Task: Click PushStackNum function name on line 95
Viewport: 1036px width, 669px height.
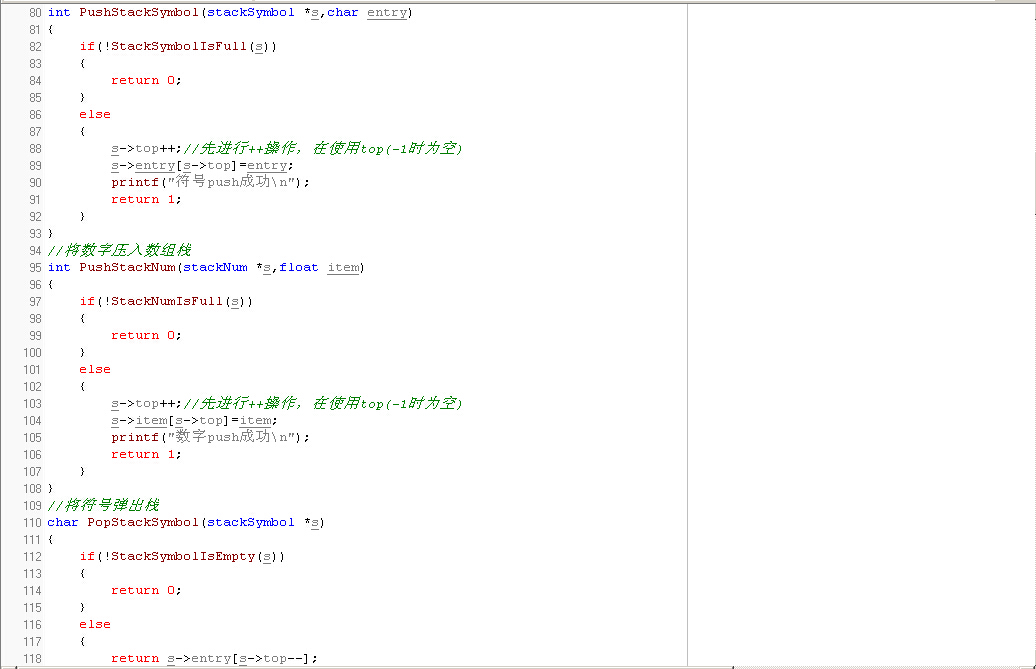Action: point(127,267)
